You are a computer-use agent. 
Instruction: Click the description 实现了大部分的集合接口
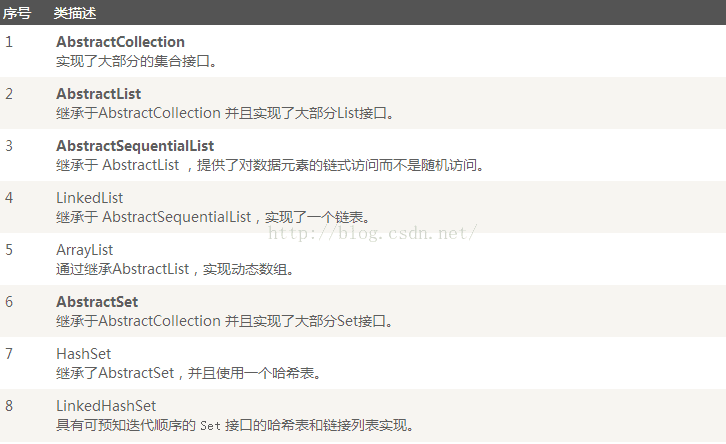coord(137,61)
